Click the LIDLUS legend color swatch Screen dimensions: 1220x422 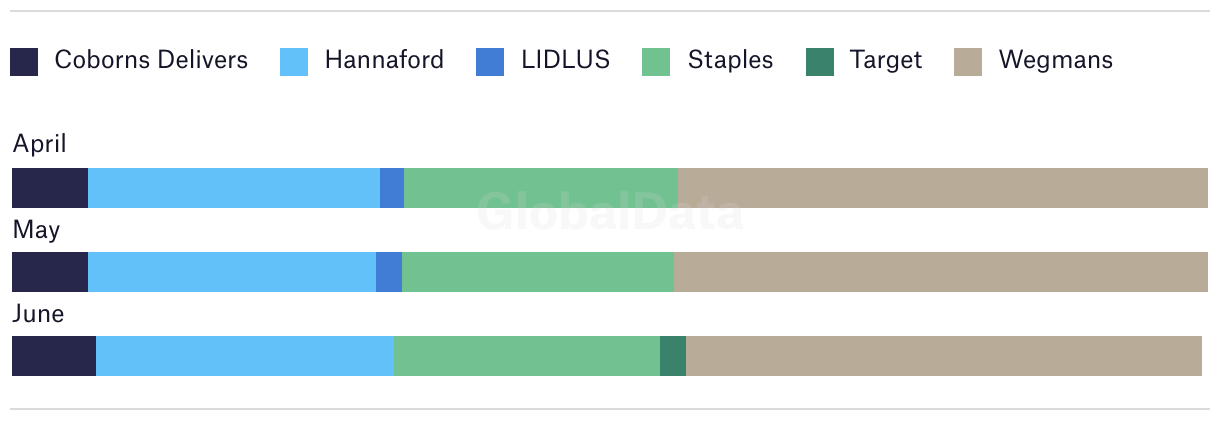pyautogui.click(x=491, y=61)
